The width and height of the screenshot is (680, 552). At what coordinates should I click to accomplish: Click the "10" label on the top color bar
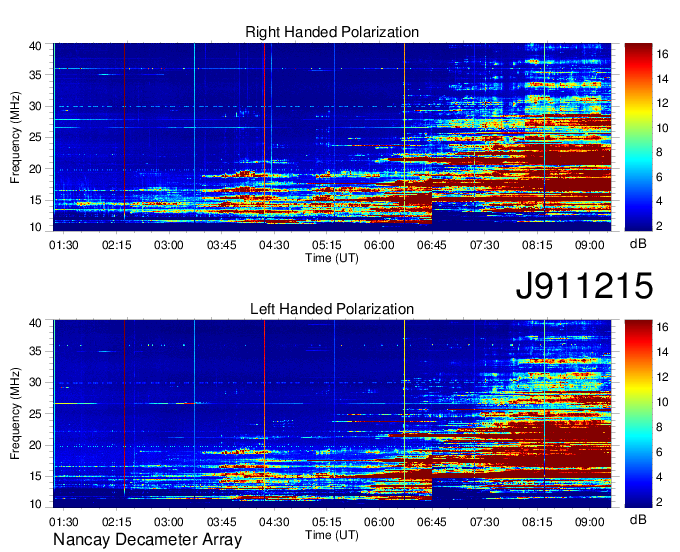(662, 127)
